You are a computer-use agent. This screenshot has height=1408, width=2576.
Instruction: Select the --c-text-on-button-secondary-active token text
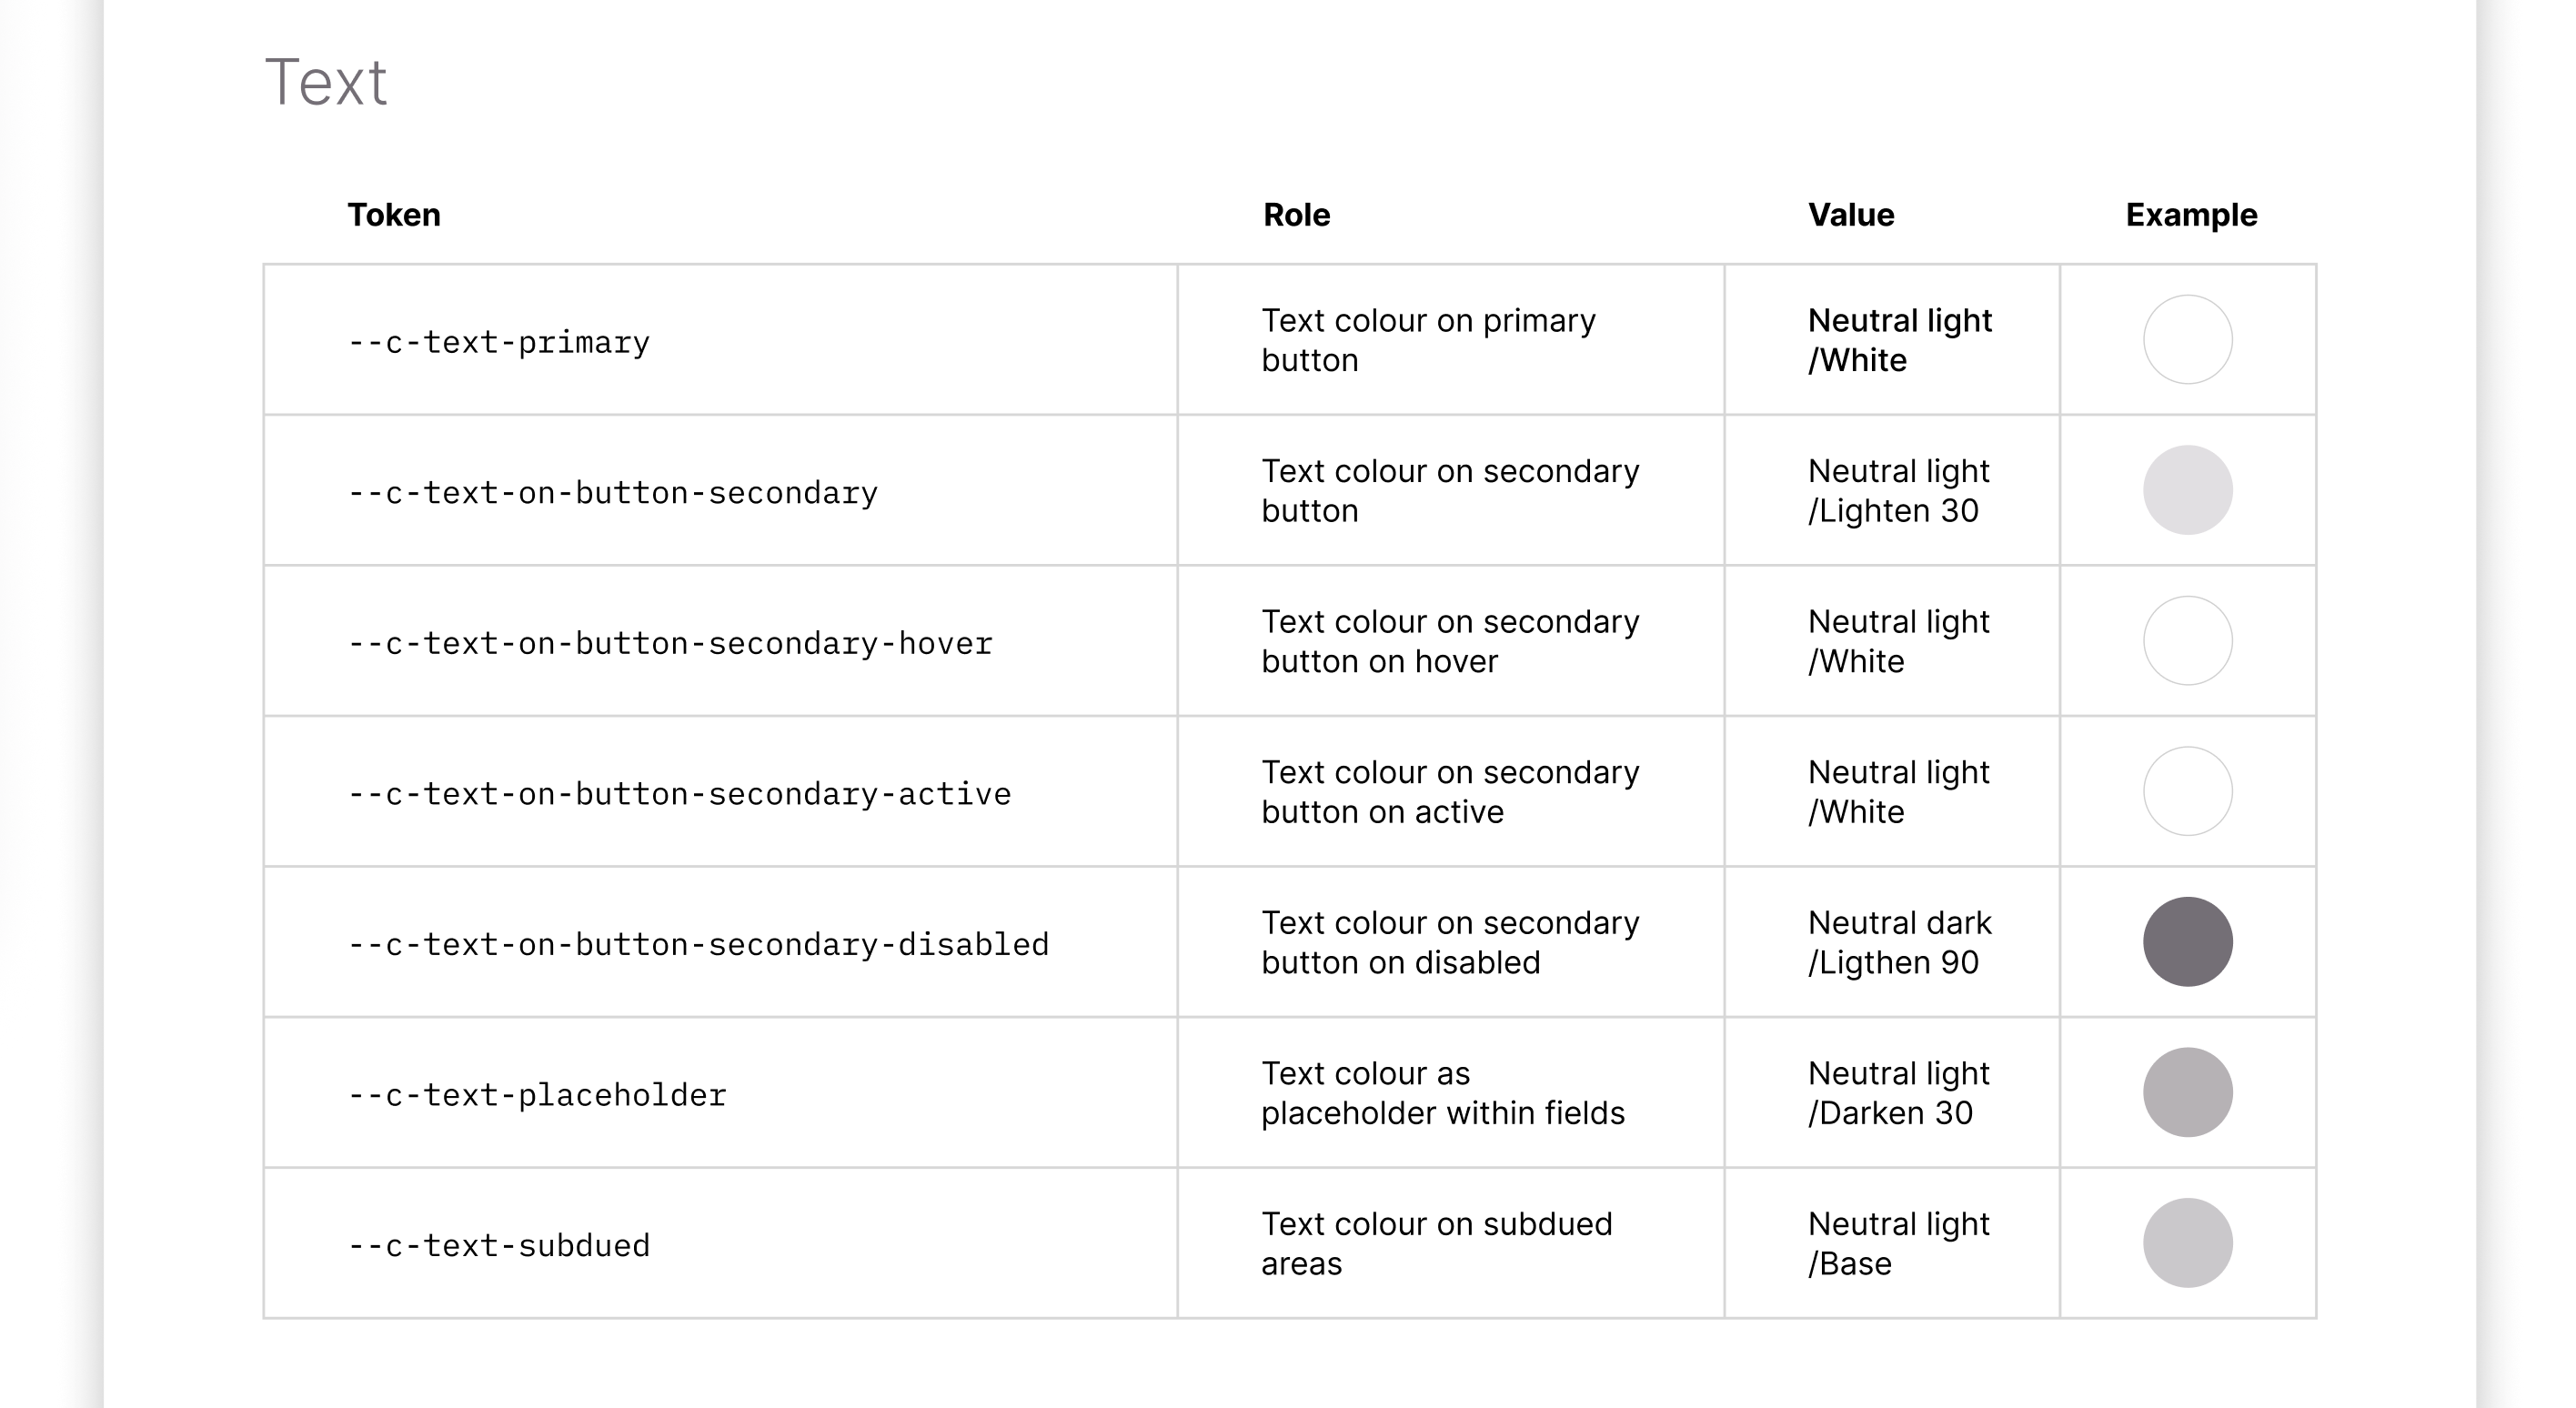click(679, 794)
